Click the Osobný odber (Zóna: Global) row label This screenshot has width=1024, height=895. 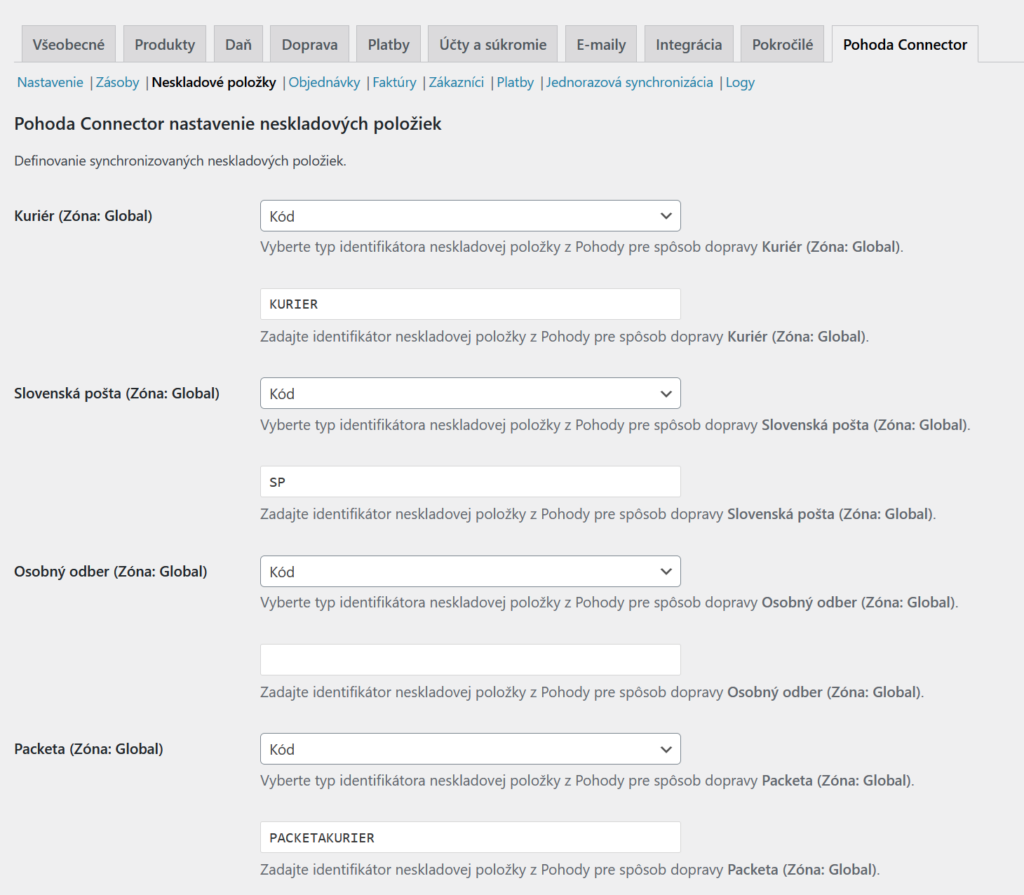(x=110, y=572)
